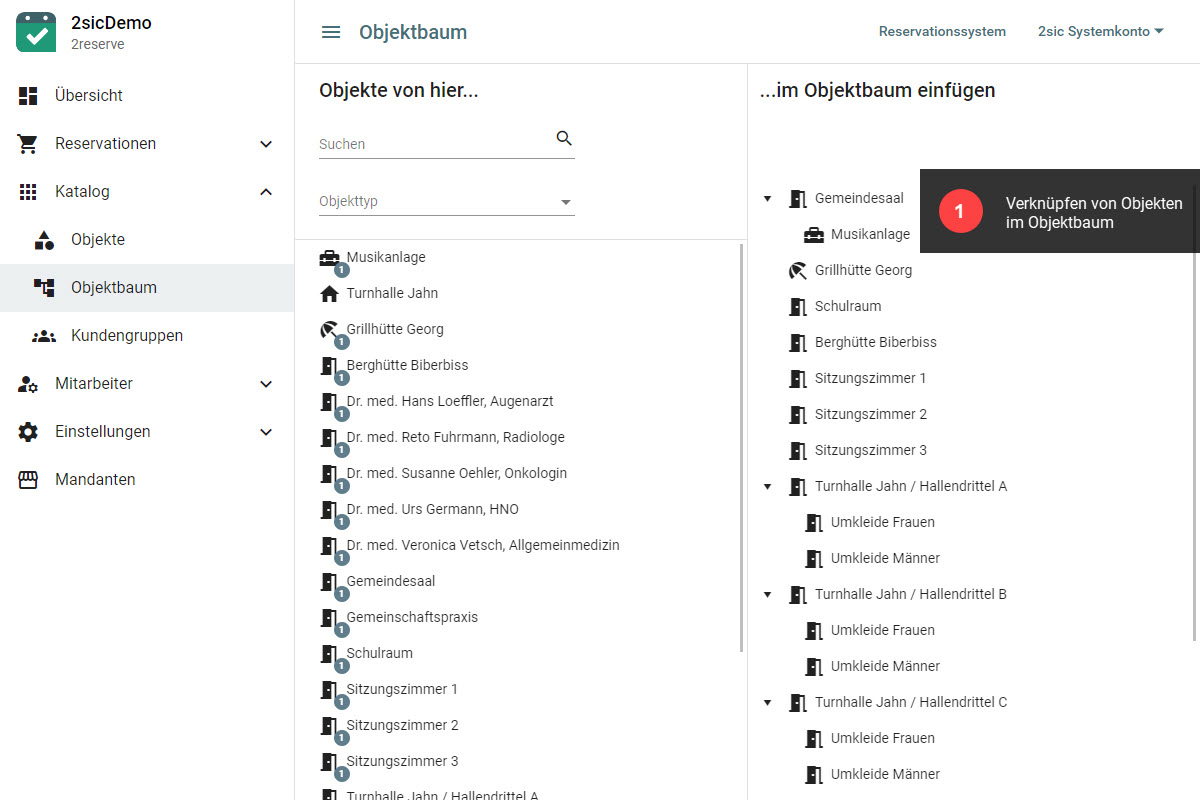Click the search magnifier icon
The height and width of the screenshot is (800, 1200).
(x=564, y=139)
